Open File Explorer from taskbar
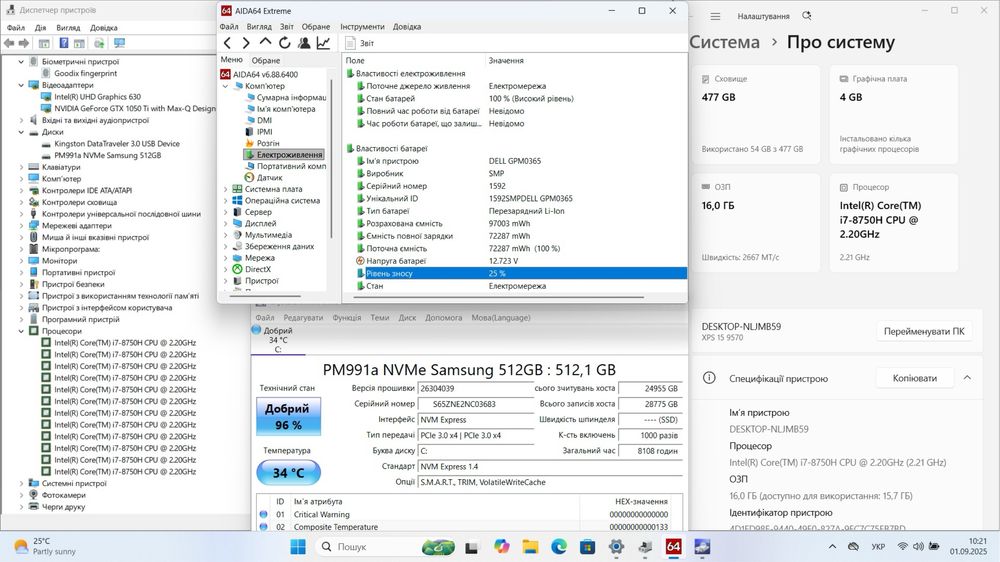The image size is (1000, 562). (530, 547)
